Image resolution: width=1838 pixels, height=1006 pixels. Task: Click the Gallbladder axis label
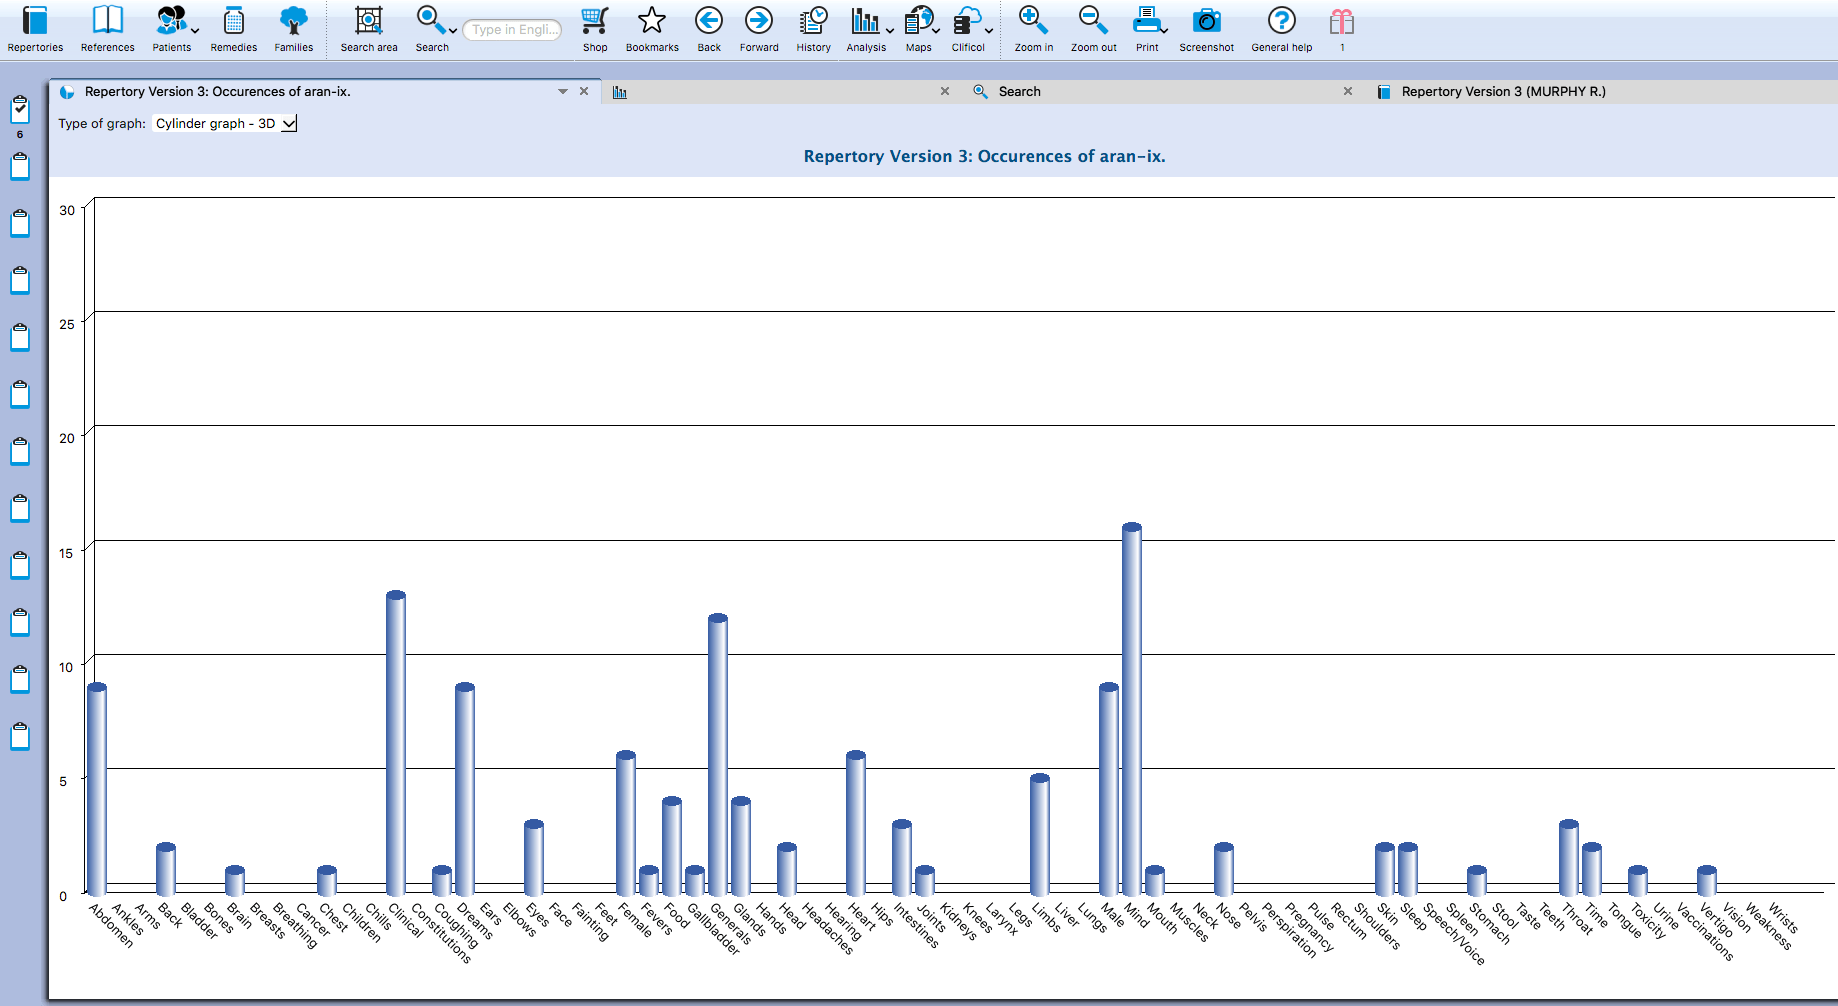tap(712, 929)
